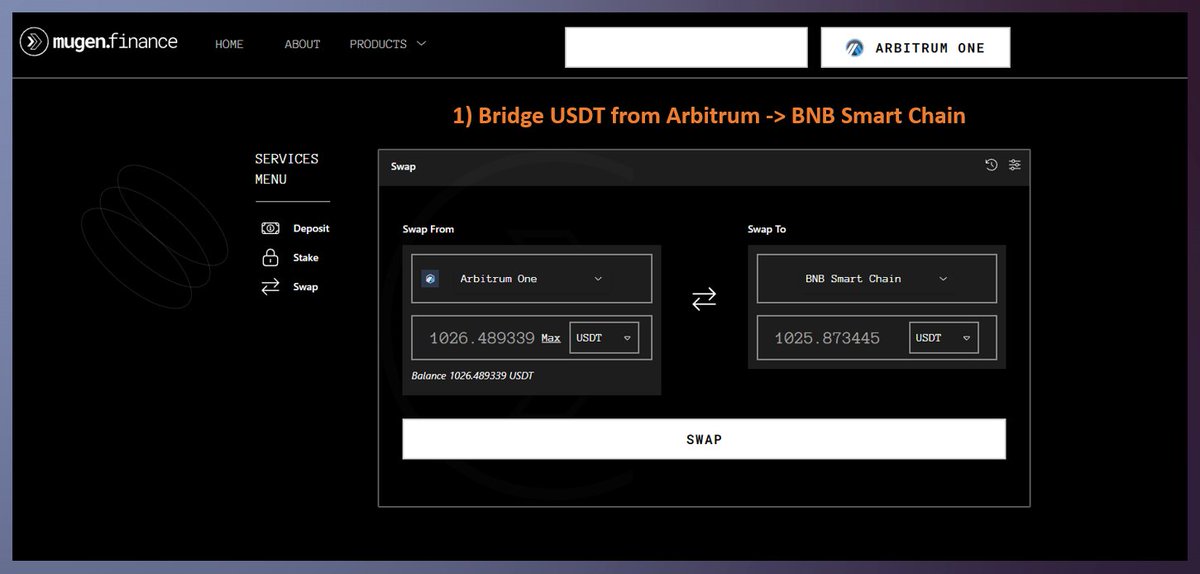Open Deposit in services menu
Screen dimensions: 1200x574
tap(311, 228)
